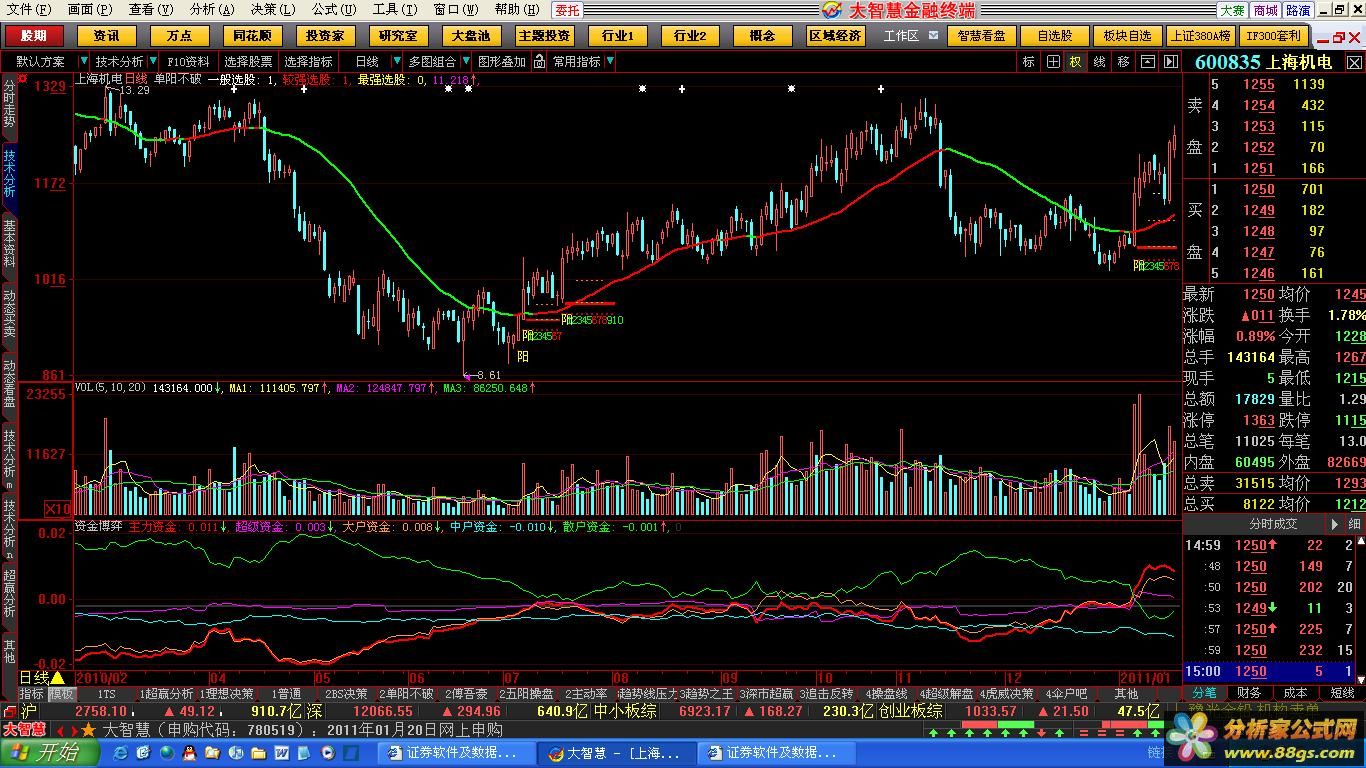Switch to the 财务 tab in right panel

1249,692
